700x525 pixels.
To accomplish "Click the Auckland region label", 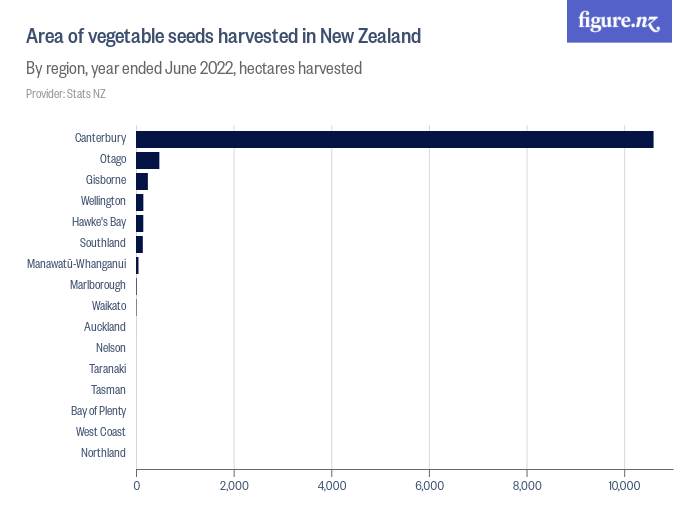I will (x=105, y=327).
